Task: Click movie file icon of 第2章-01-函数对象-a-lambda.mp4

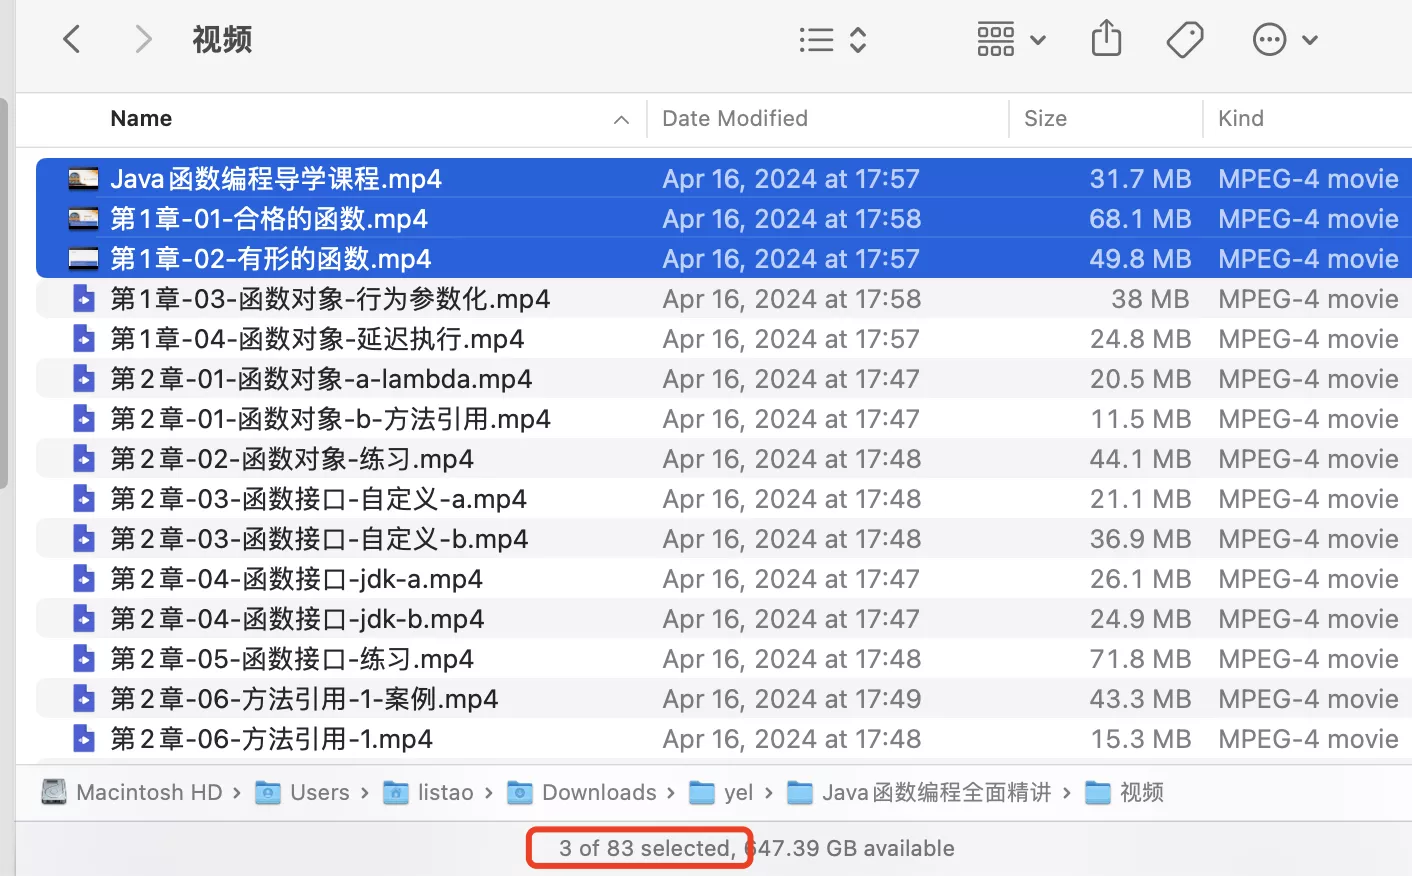Action: 84,379
